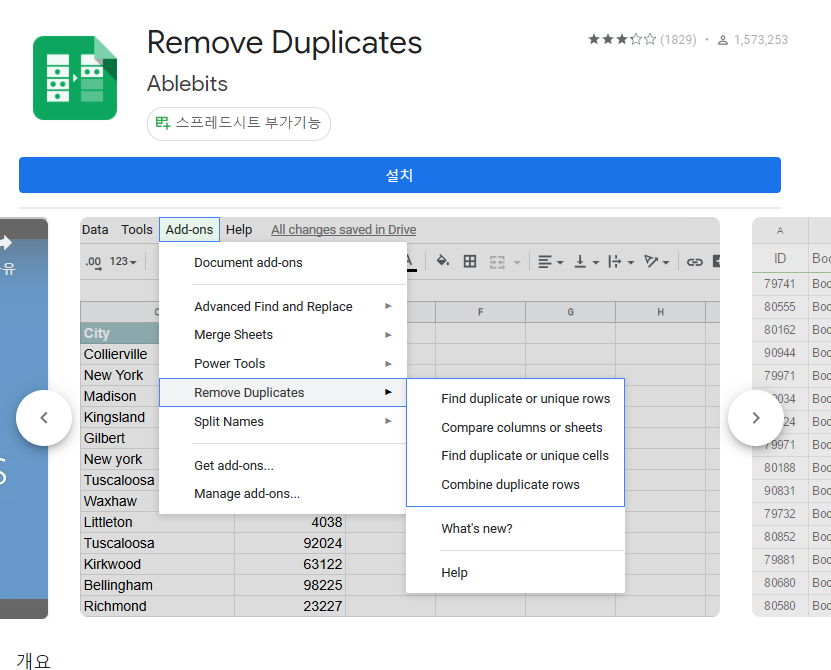Open the Help menu in menu bar
Image resolution: width=831 pixels, height=670 pixels.
[239, 230]
